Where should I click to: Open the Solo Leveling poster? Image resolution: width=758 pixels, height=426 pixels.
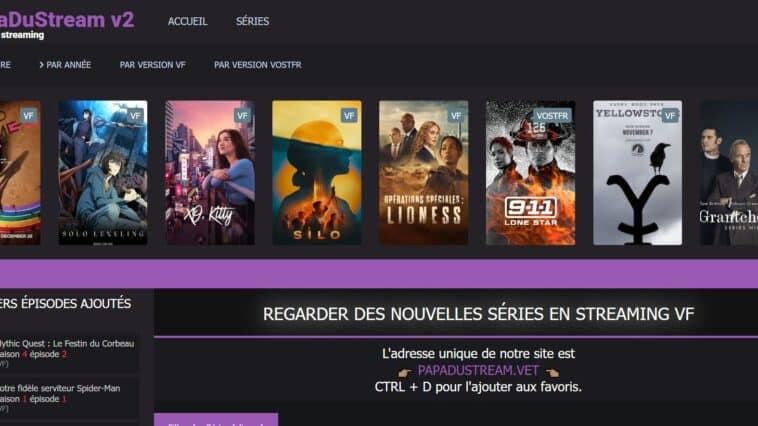(103, 173)
